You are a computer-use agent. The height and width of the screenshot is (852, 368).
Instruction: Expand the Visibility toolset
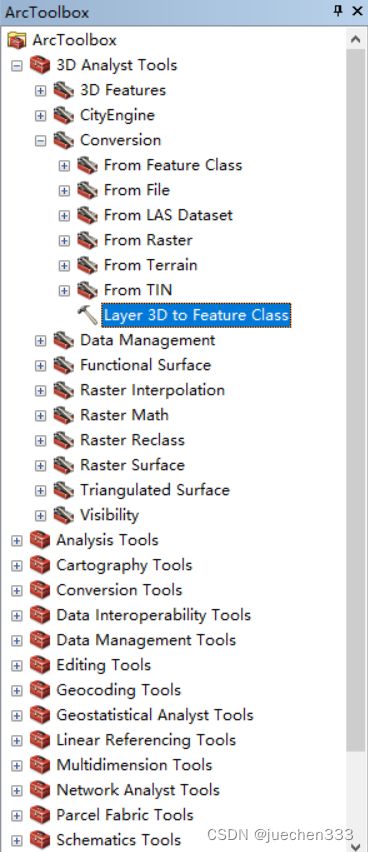[x=40, y=516]
